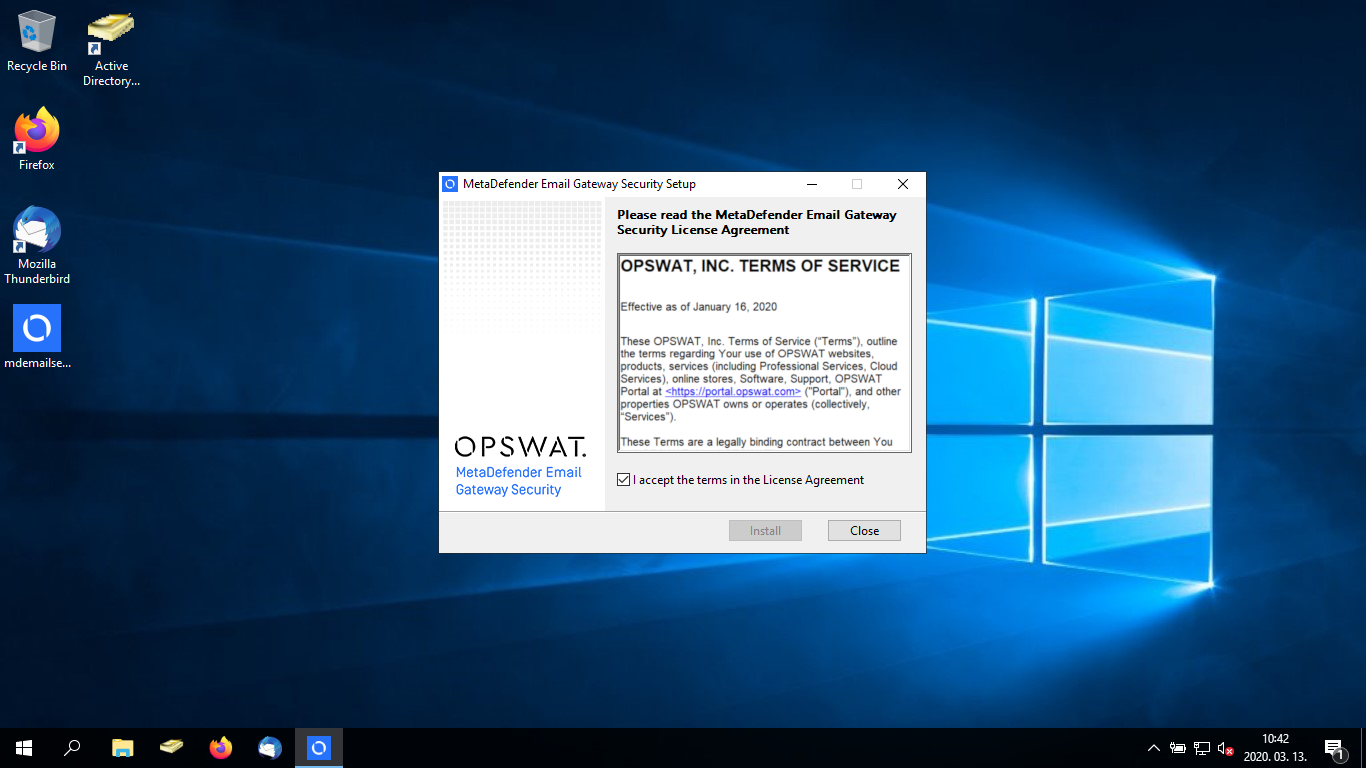Open the Firefox desktop shortcut
1366x768 pixels.
pos(37,131)
